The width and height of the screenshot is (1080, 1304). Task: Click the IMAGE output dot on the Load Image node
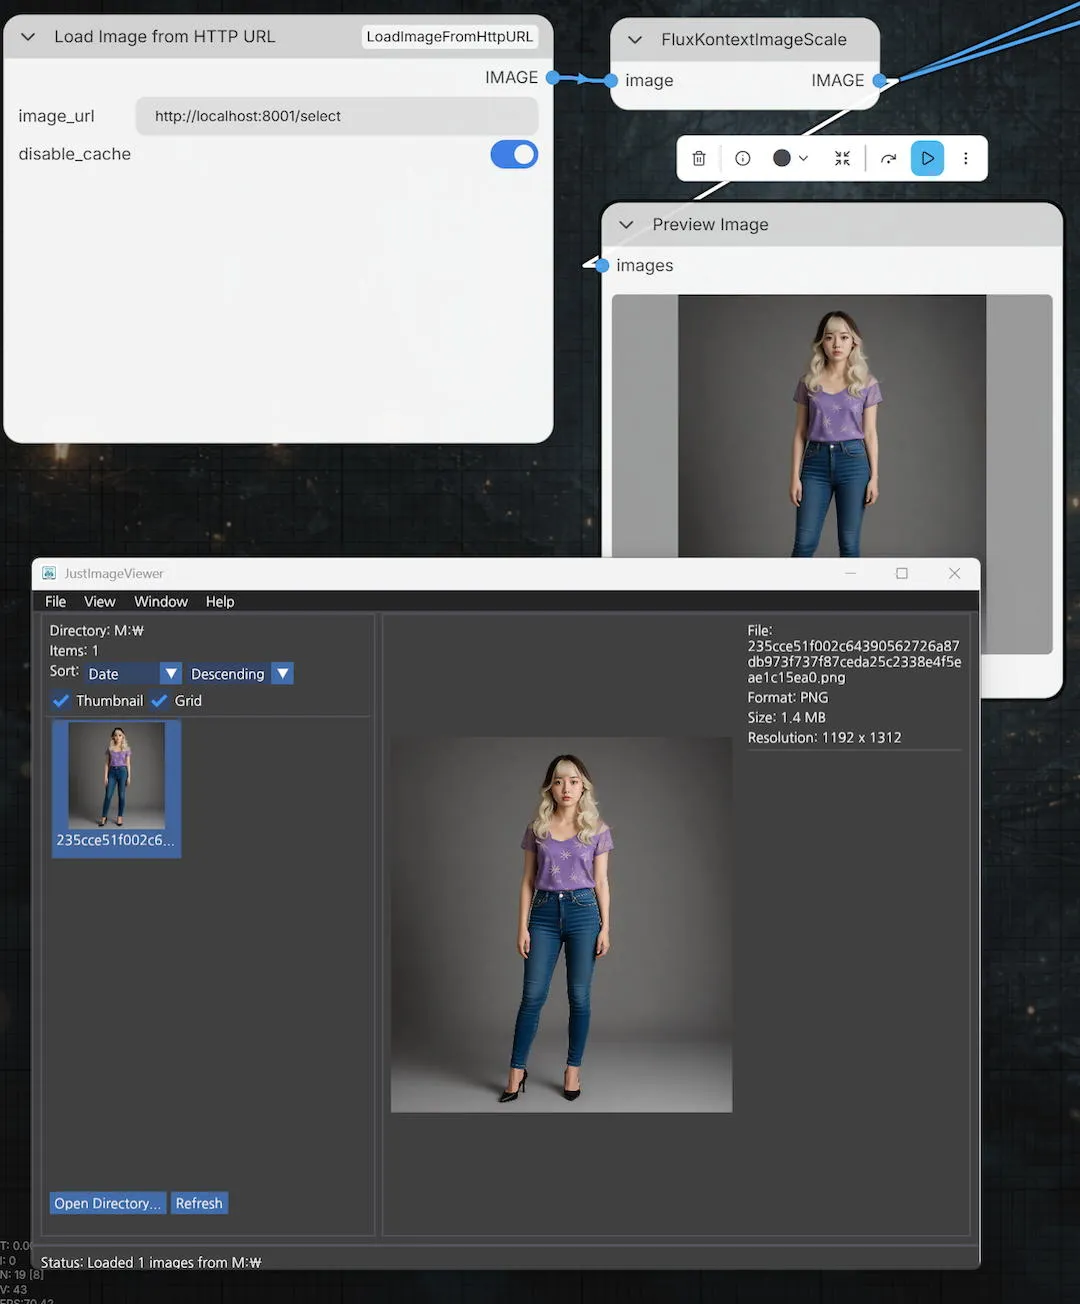pos(552,77)
